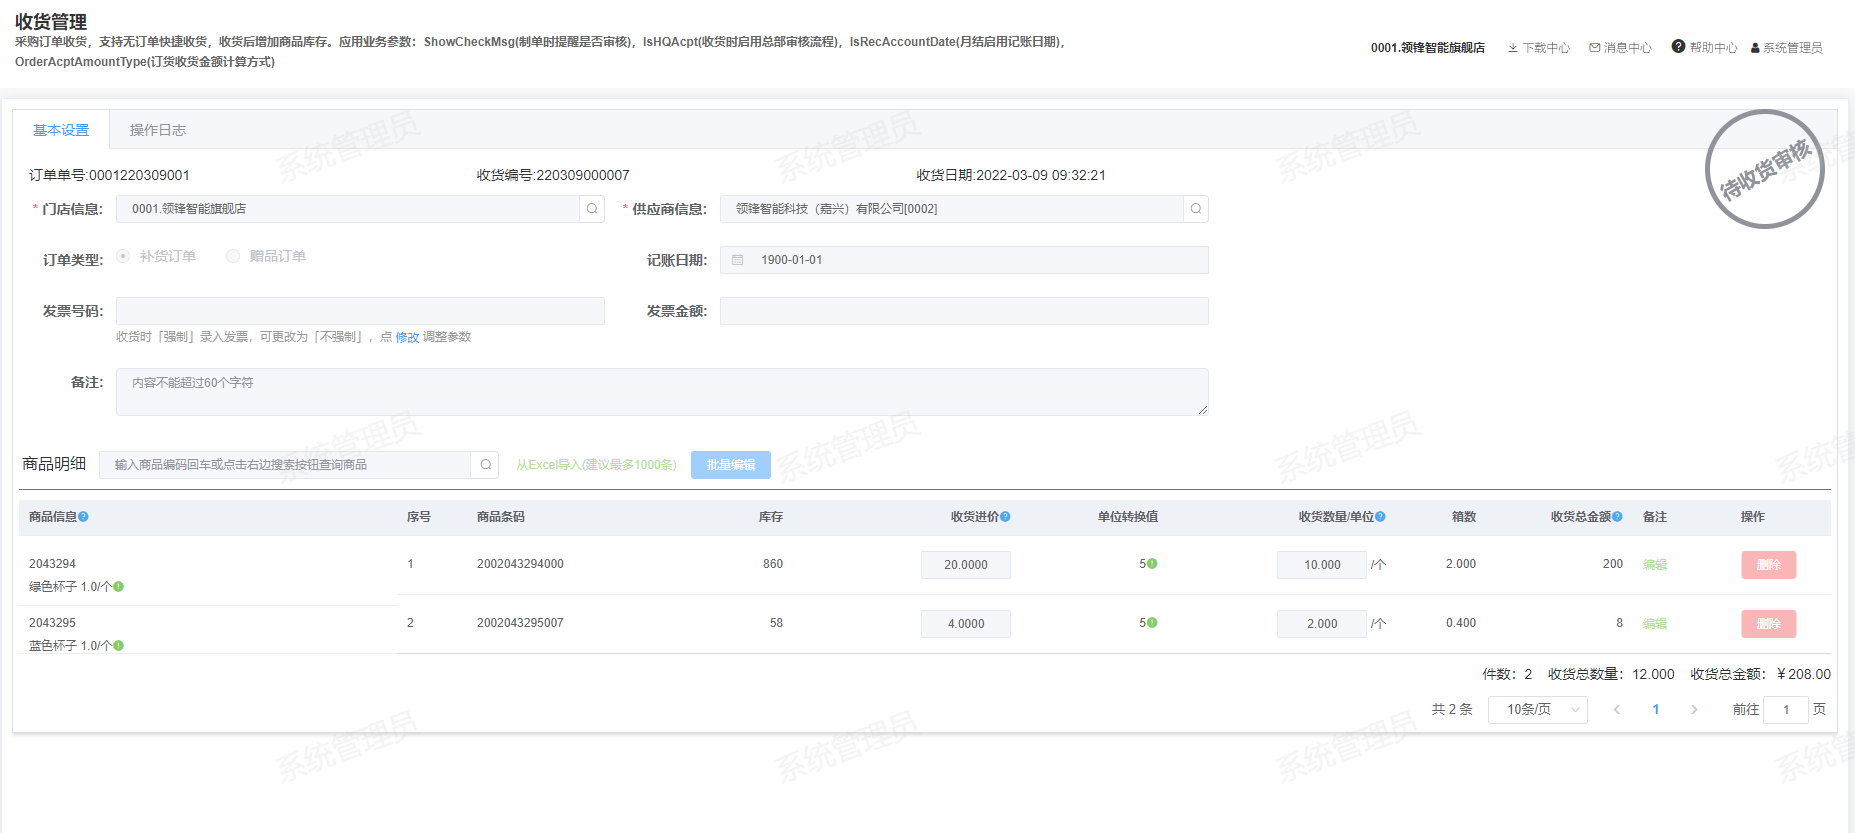The width and height of the screenshot is (1855, 833).
Task: Click page number 1 in pagination
Action: [1656, 710]
